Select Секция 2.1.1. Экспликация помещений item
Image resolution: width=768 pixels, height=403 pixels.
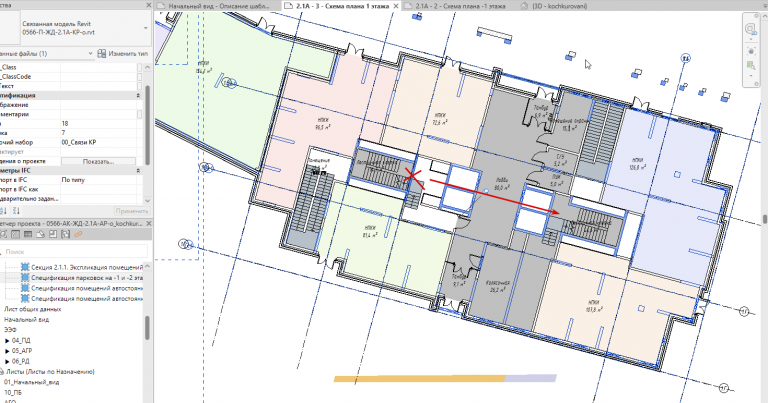(x=87, y=267)
